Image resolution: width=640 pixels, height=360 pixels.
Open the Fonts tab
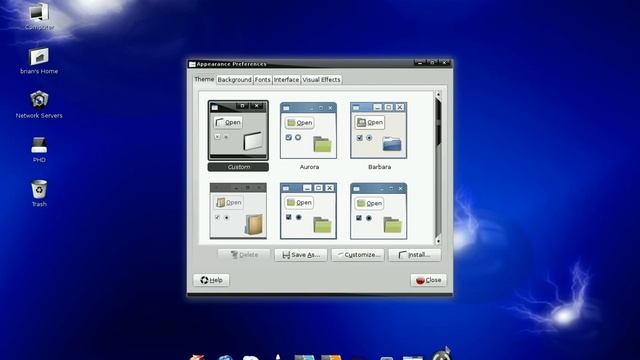click(262, 80)
